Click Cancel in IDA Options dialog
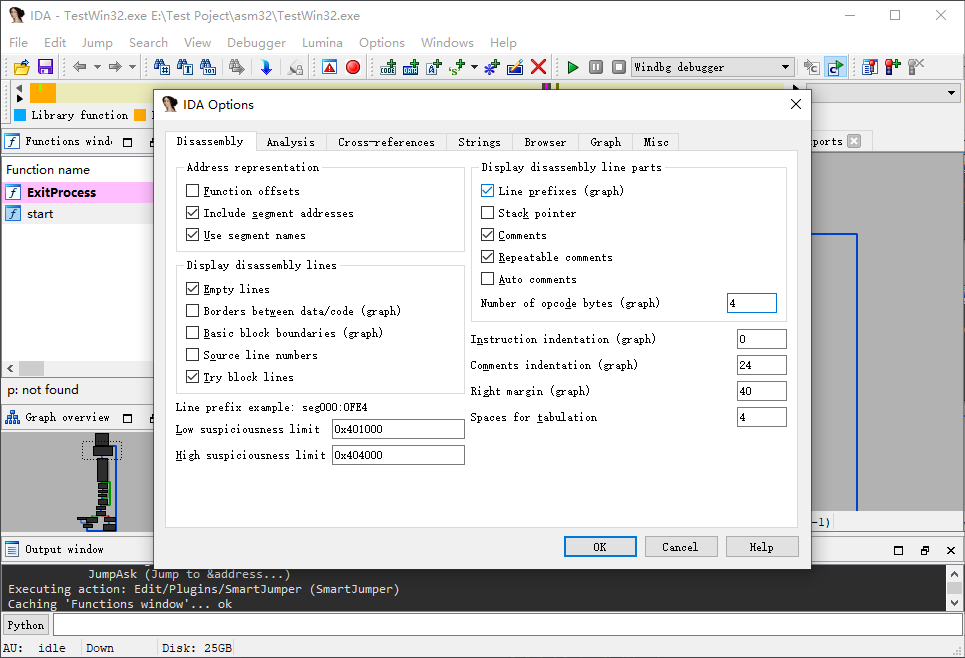This screenshot has height=658, width=965. 681,547
